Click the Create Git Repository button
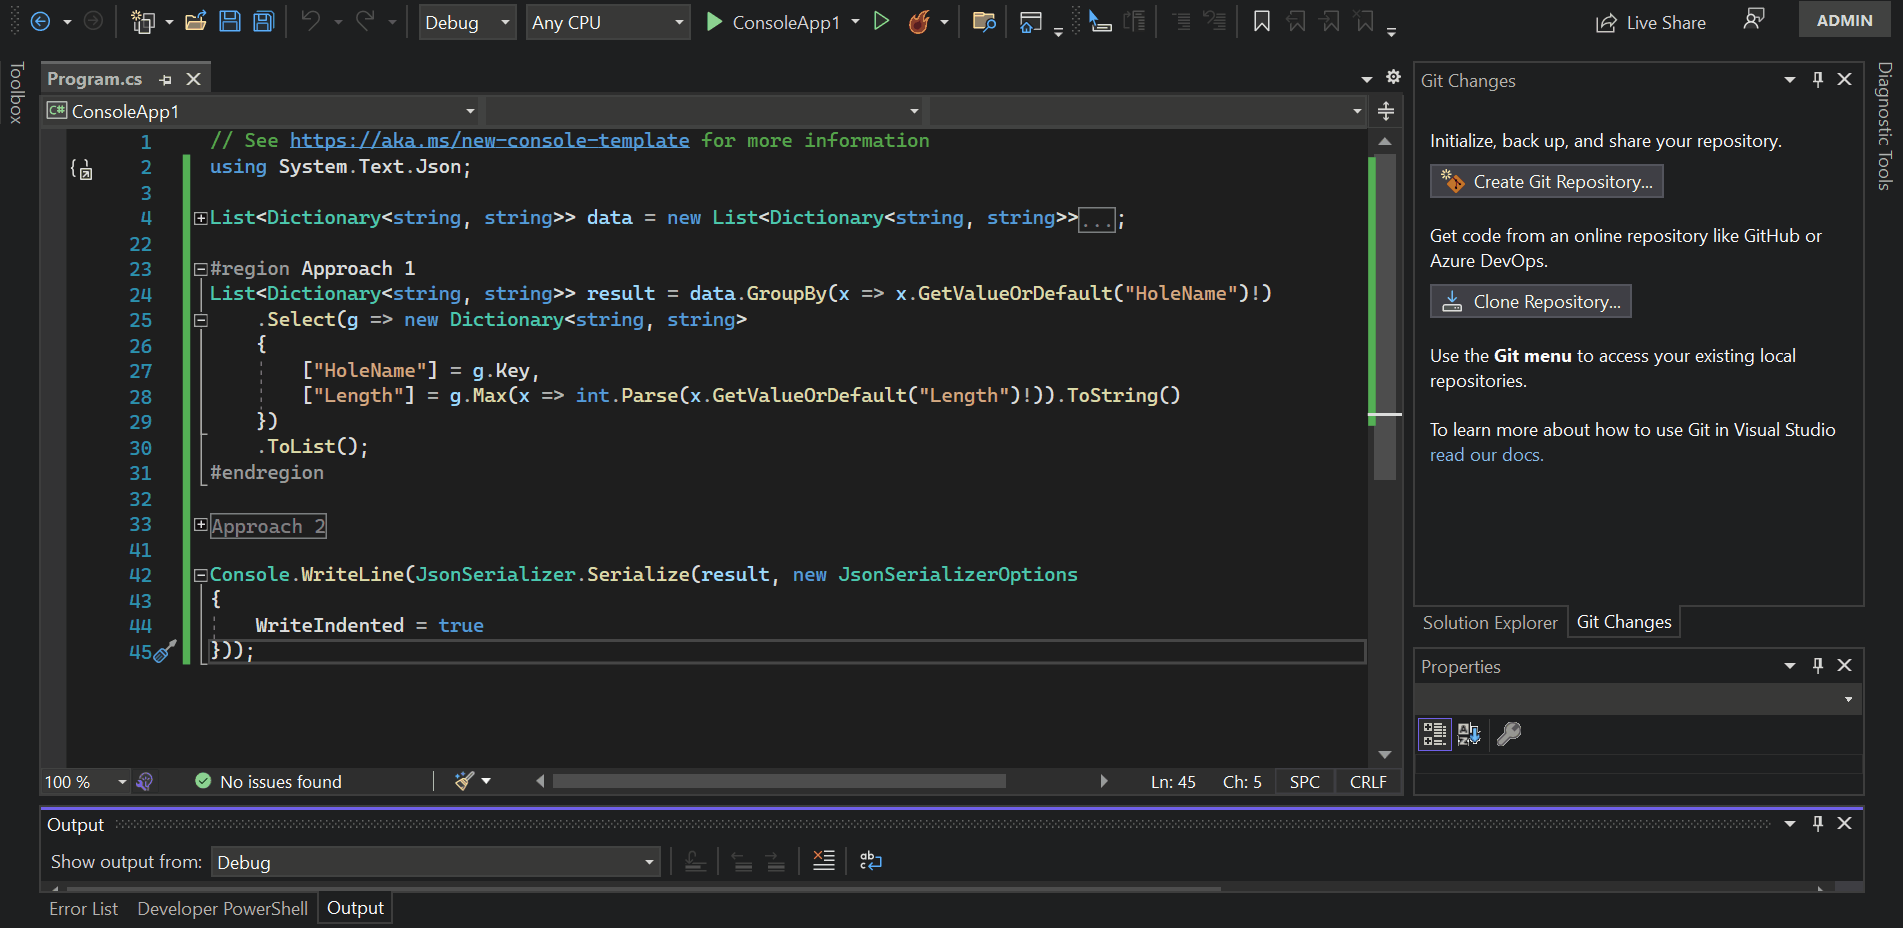1903x928 pixels. point(1545,181)
